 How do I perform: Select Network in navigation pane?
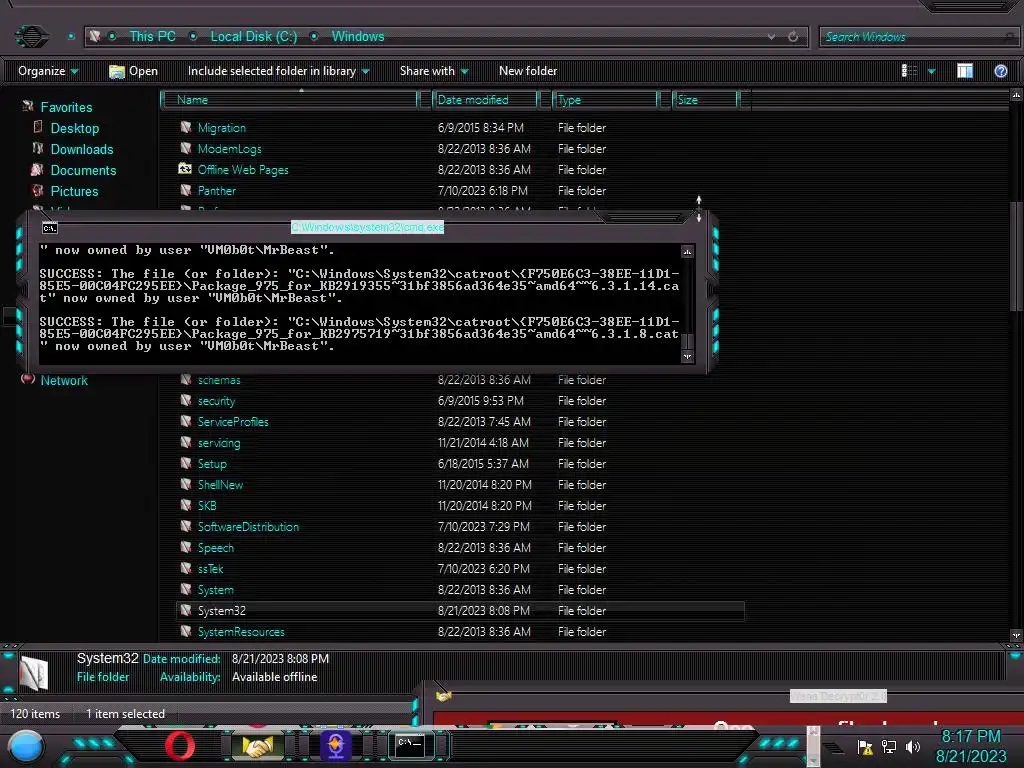click(x=63, y=381)
